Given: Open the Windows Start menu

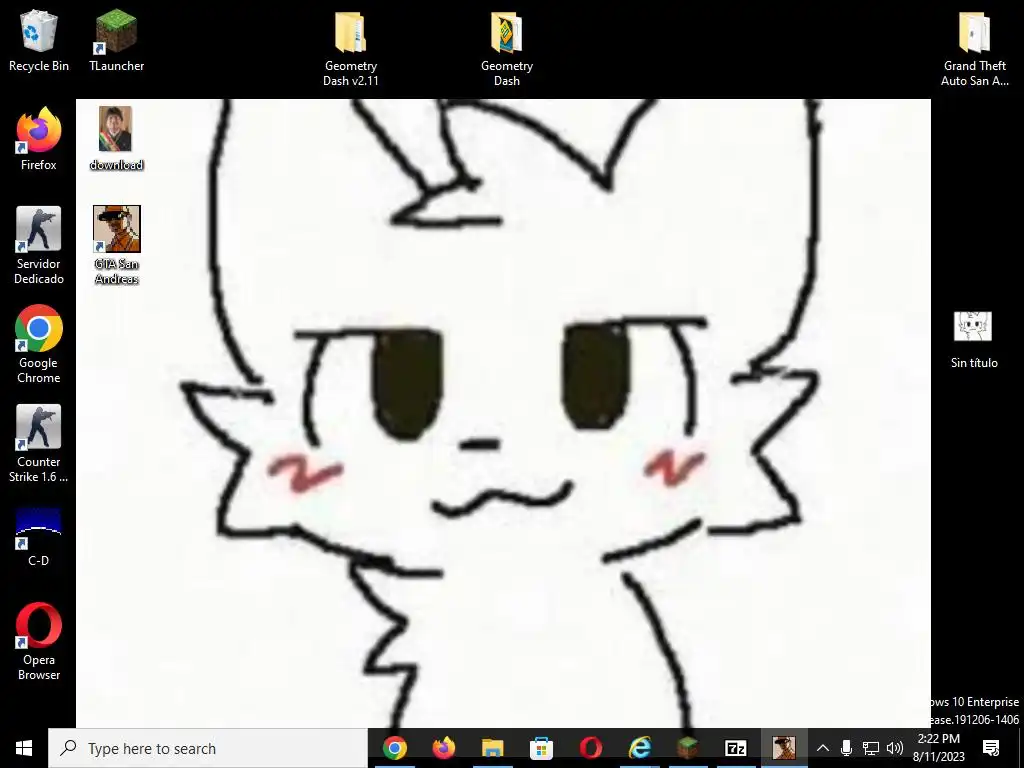Looking at the screenshot, I should 24,748.
